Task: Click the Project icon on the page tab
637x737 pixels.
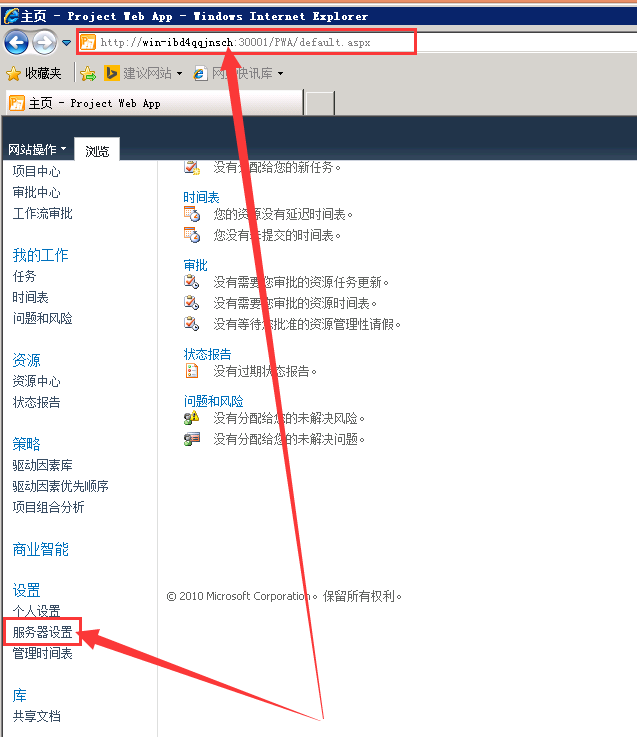Action: click(x=17, y=103)
